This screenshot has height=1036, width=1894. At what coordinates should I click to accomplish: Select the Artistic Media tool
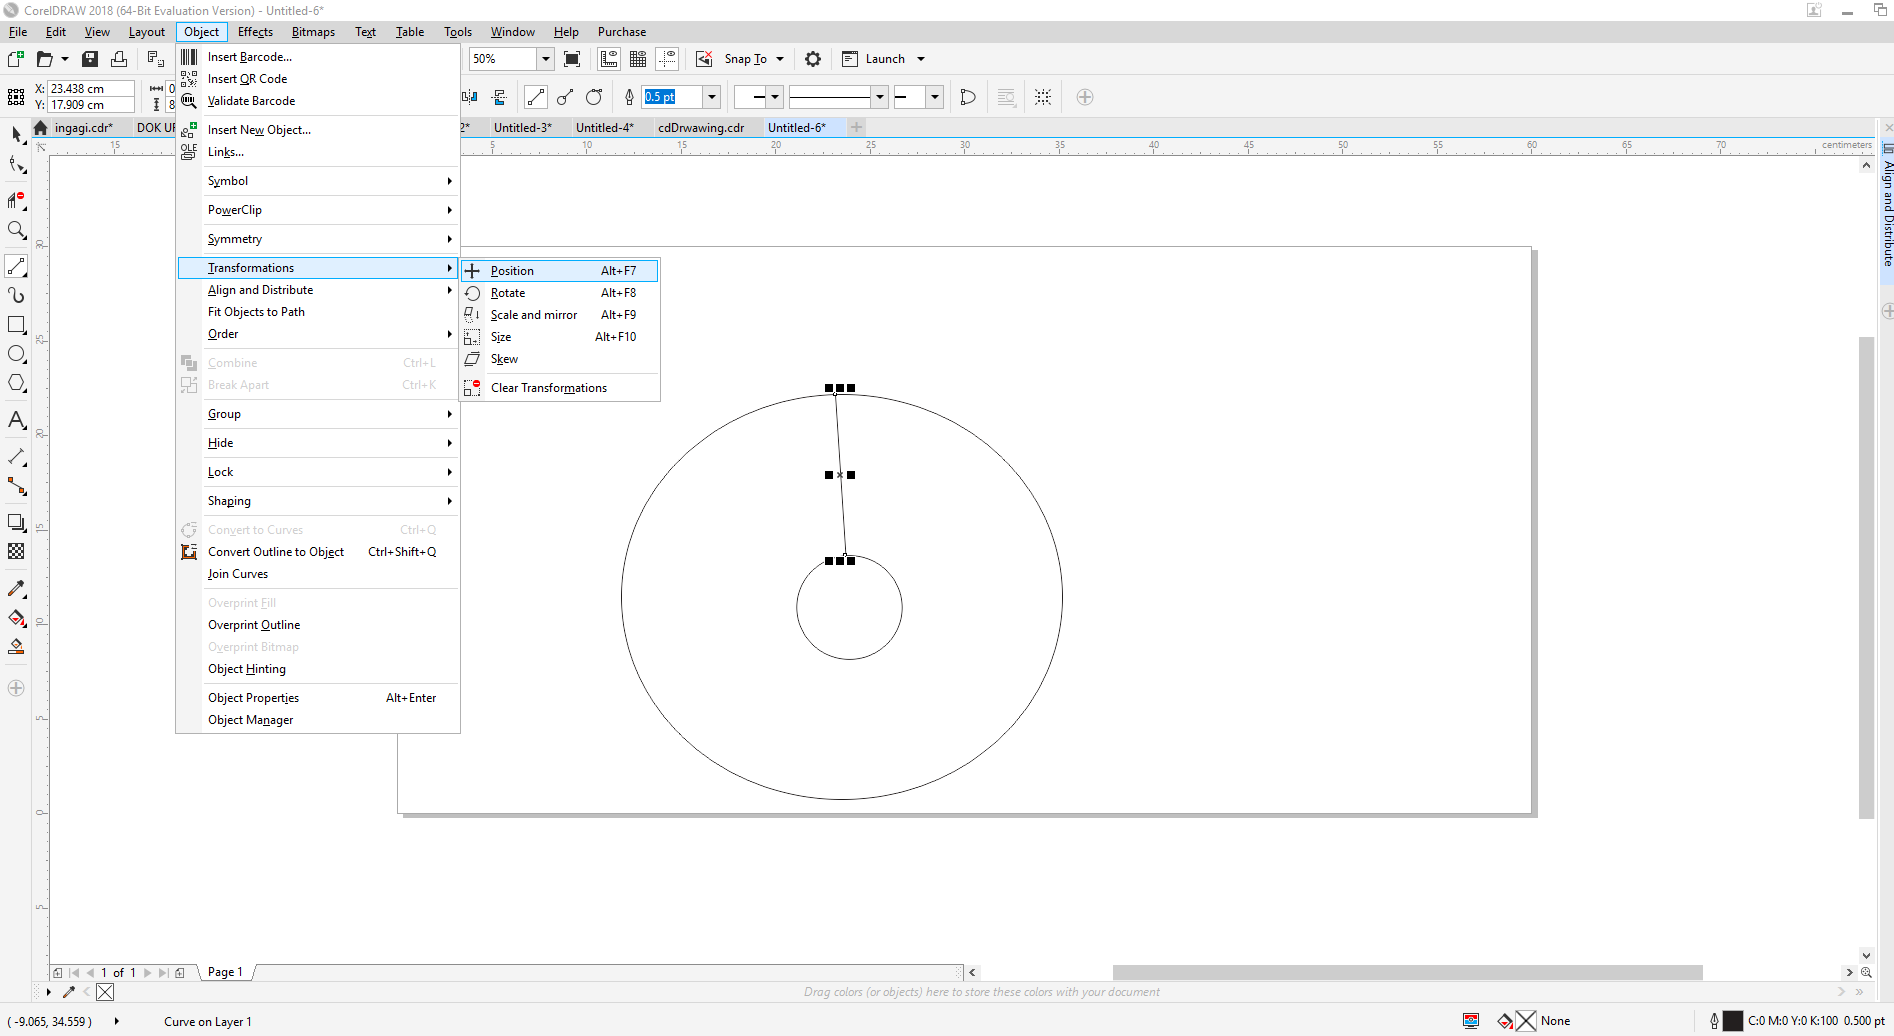(x=16, y=295)
